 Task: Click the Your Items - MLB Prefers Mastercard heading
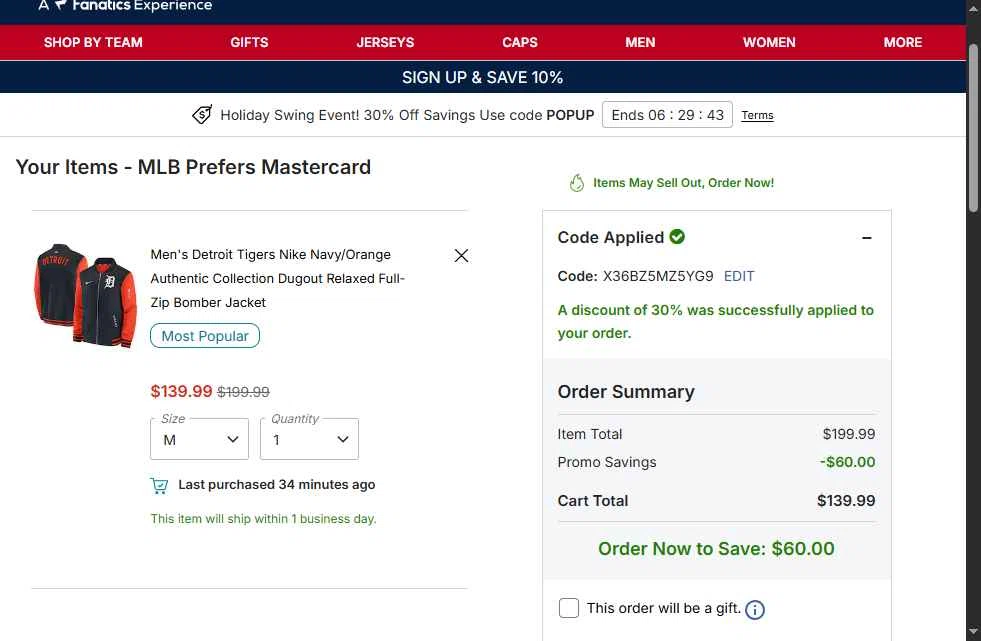coord(193,167)
